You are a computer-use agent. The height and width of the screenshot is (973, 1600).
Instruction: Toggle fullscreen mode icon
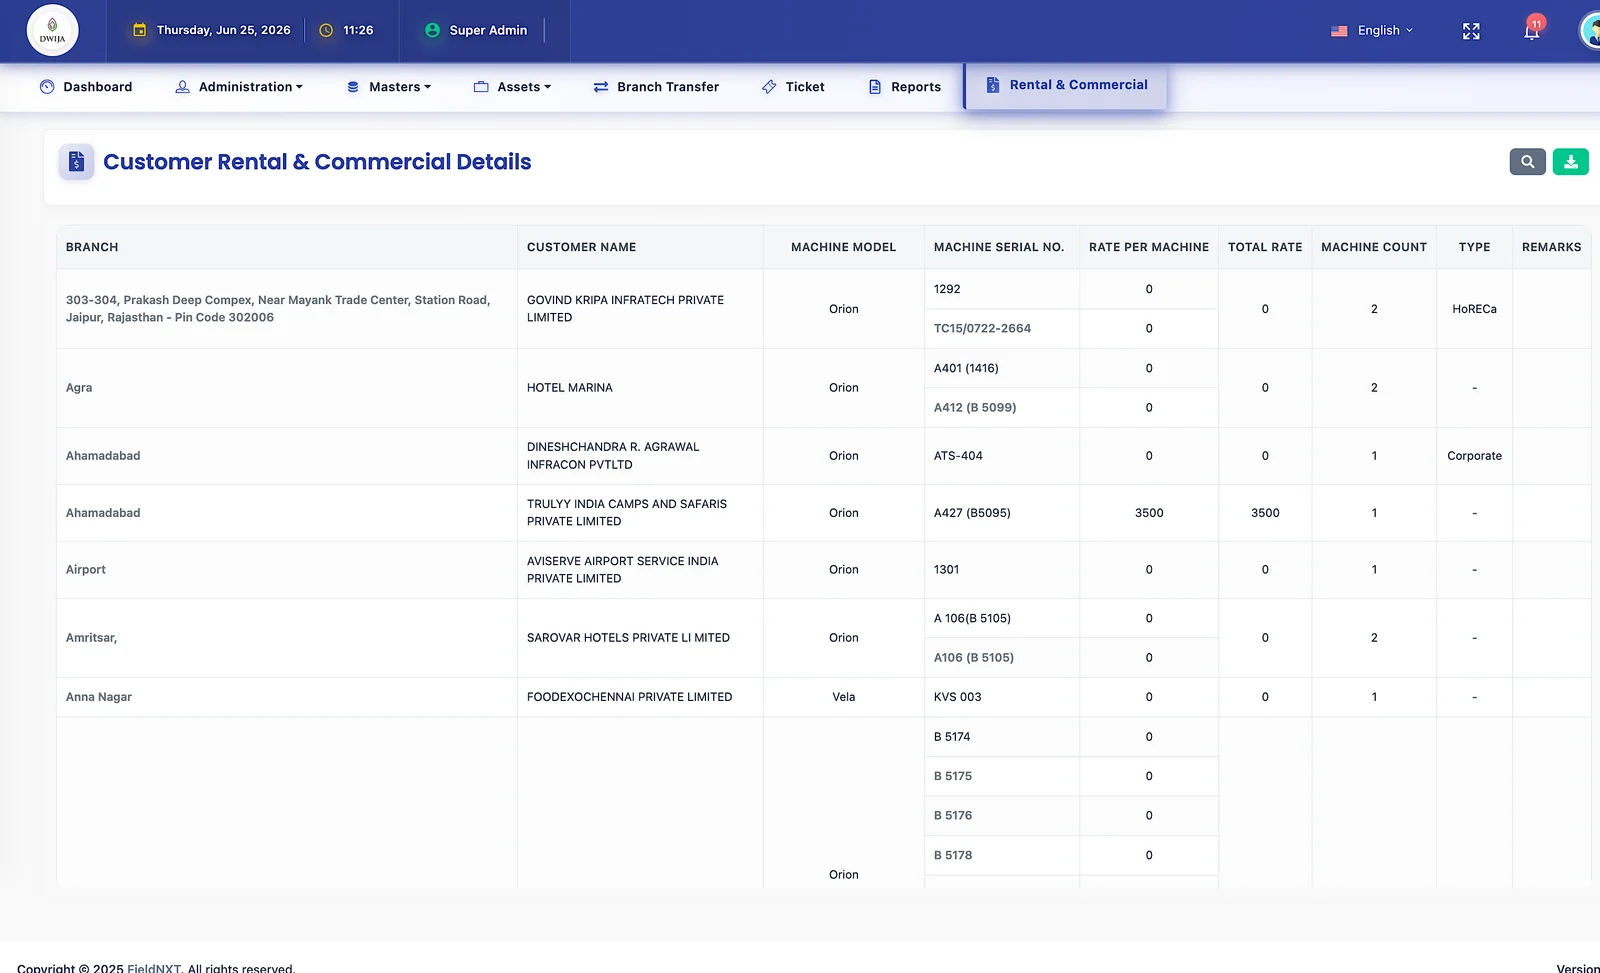[x=1471, y=31]
